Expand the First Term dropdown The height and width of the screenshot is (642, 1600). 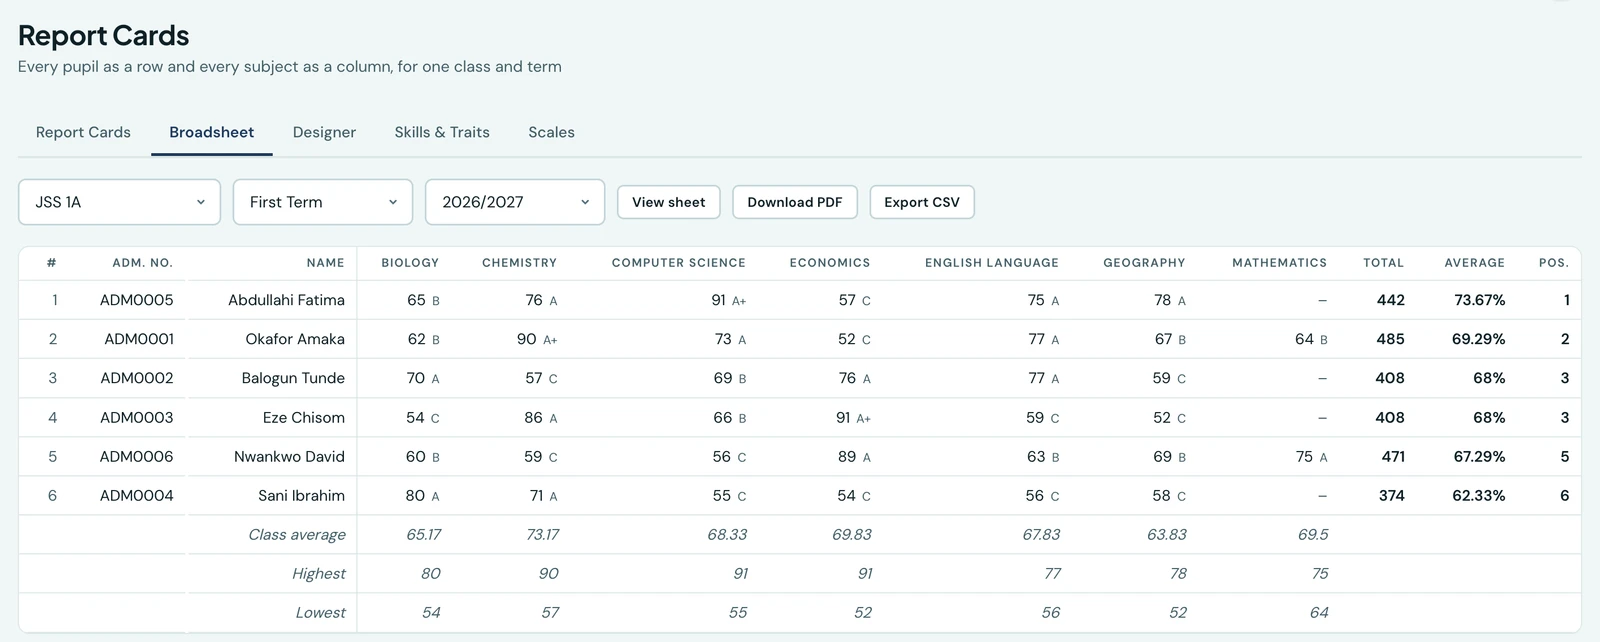coord(323,202)
